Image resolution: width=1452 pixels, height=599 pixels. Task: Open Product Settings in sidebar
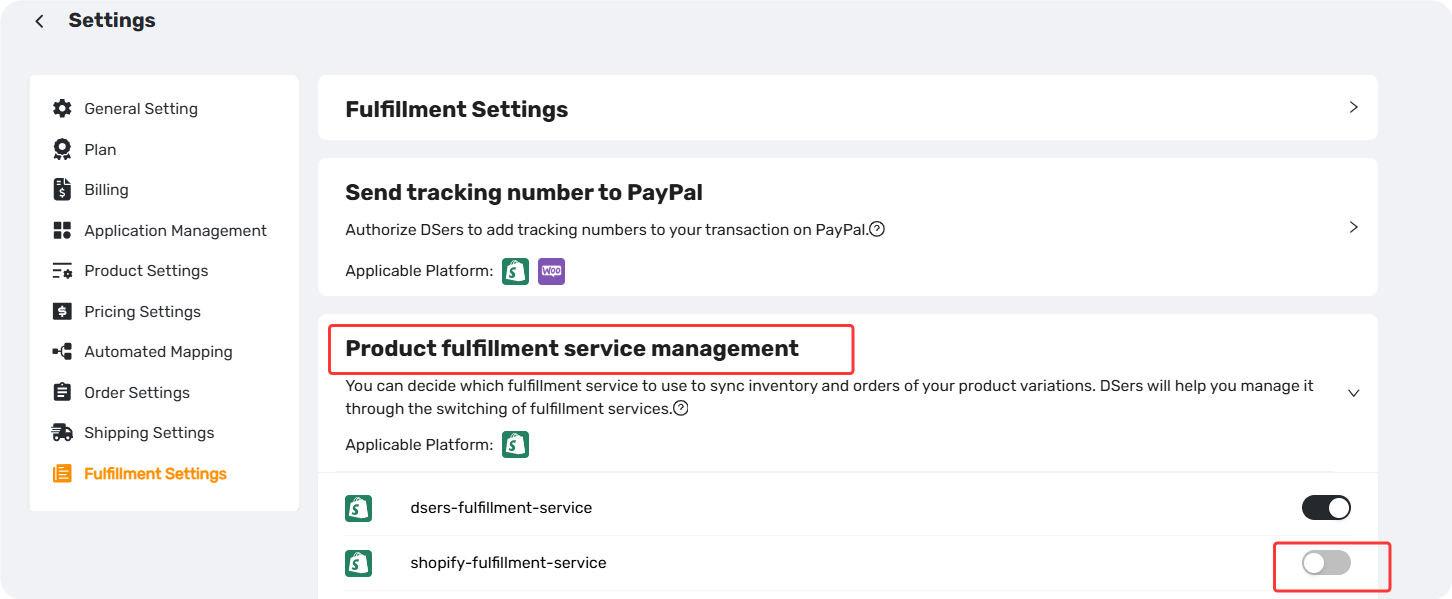pyautogui.click(x=146, y=270)
